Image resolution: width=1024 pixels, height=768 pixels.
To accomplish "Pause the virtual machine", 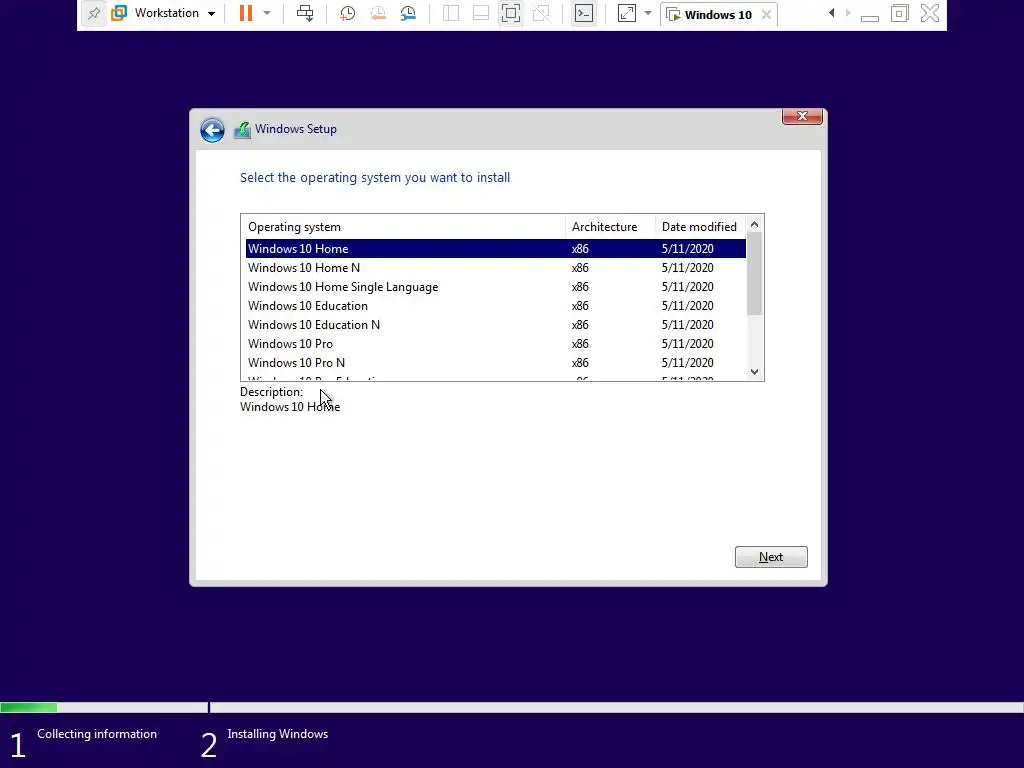I will [246, 13].
